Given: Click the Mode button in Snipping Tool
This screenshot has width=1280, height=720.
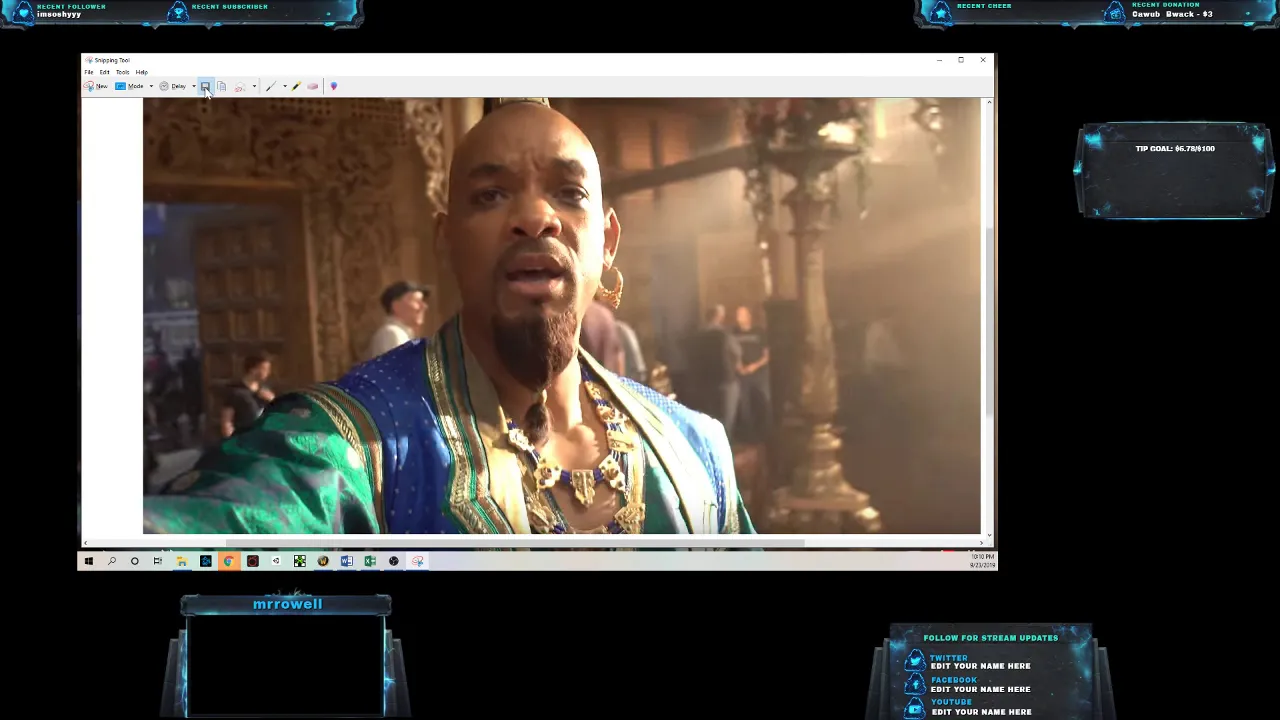Looking at the screenshot, I should pyautogui.click(x=130, y=86).
